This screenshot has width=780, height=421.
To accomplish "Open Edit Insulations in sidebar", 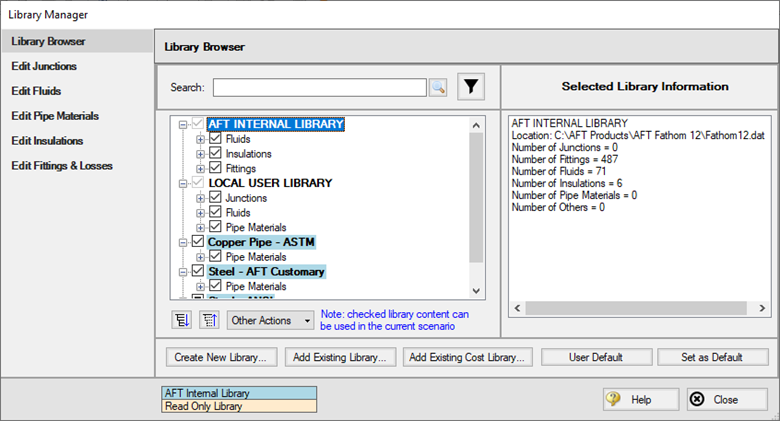I will (47, 141).
